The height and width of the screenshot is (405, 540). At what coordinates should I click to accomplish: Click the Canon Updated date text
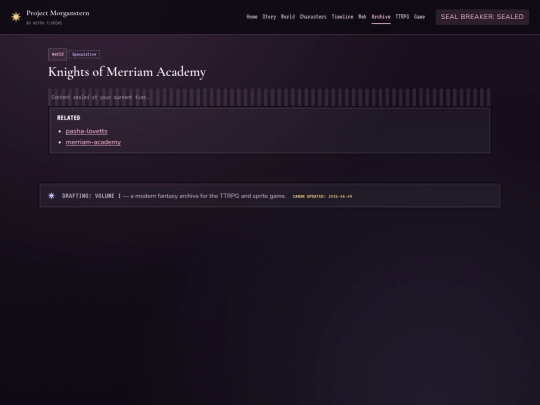point(322,196)
